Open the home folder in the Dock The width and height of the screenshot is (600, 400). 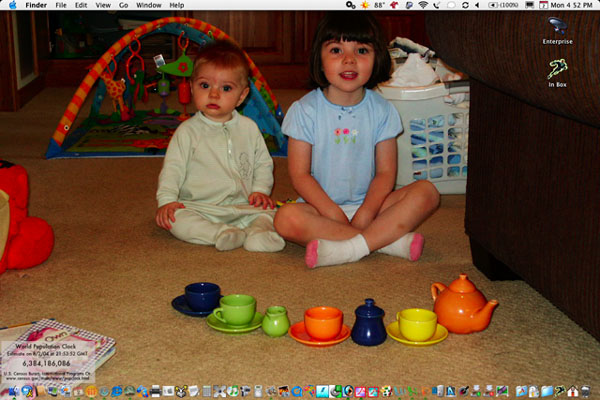pos(572,391)
